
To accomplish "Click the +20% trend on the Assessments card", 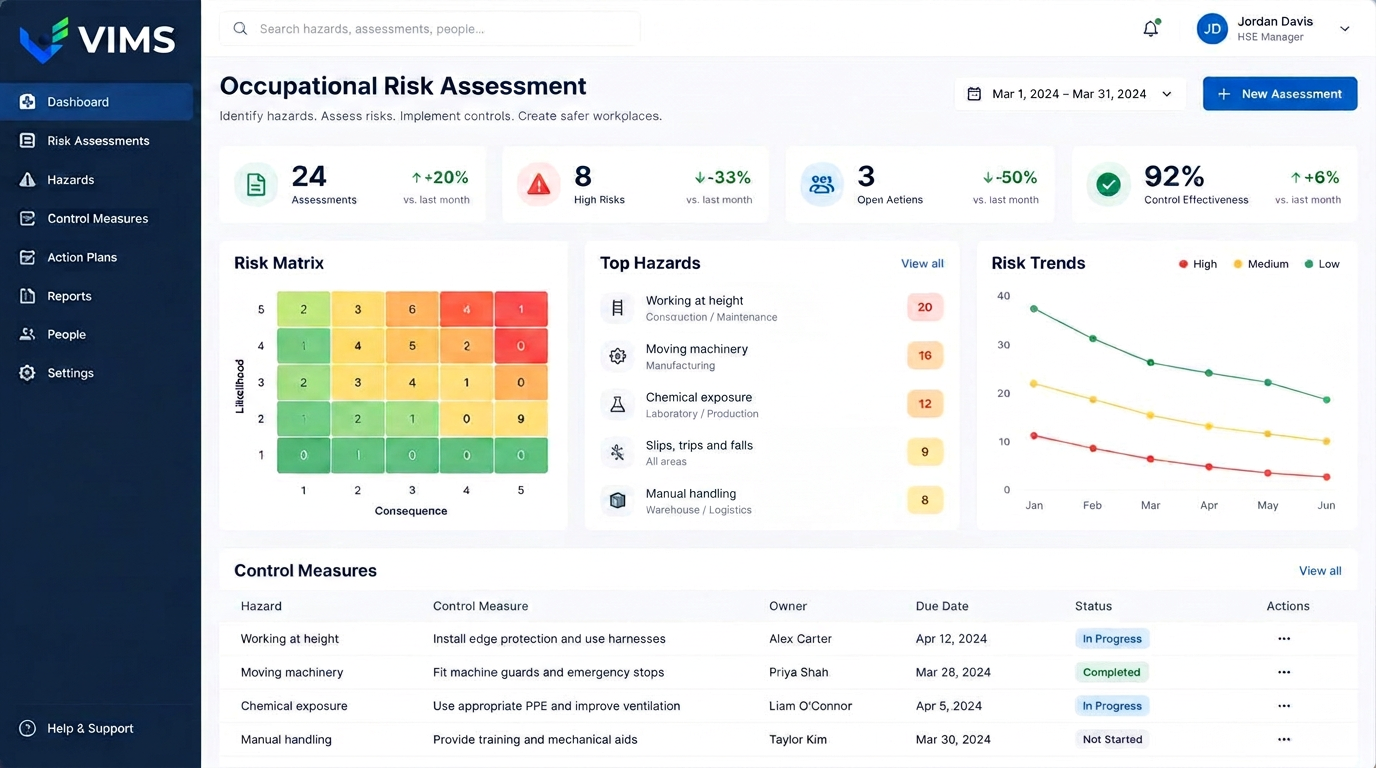I will click(440, 177).
